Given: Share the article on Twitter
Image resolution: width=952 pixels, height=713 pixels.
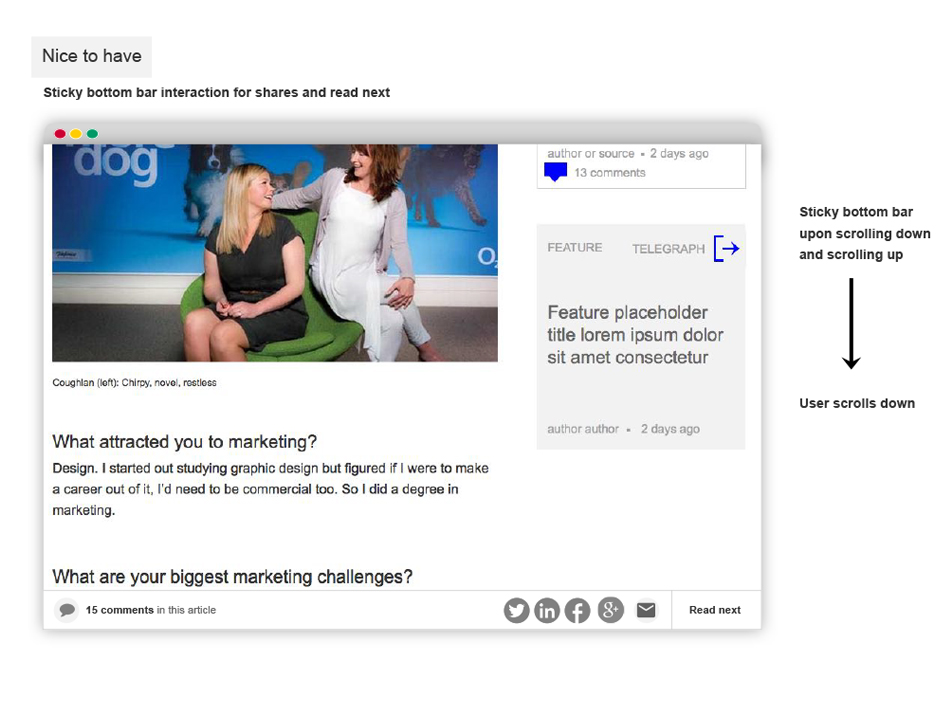Looking at the screenshot, I should pyautogui.click(x=516, y=610).
